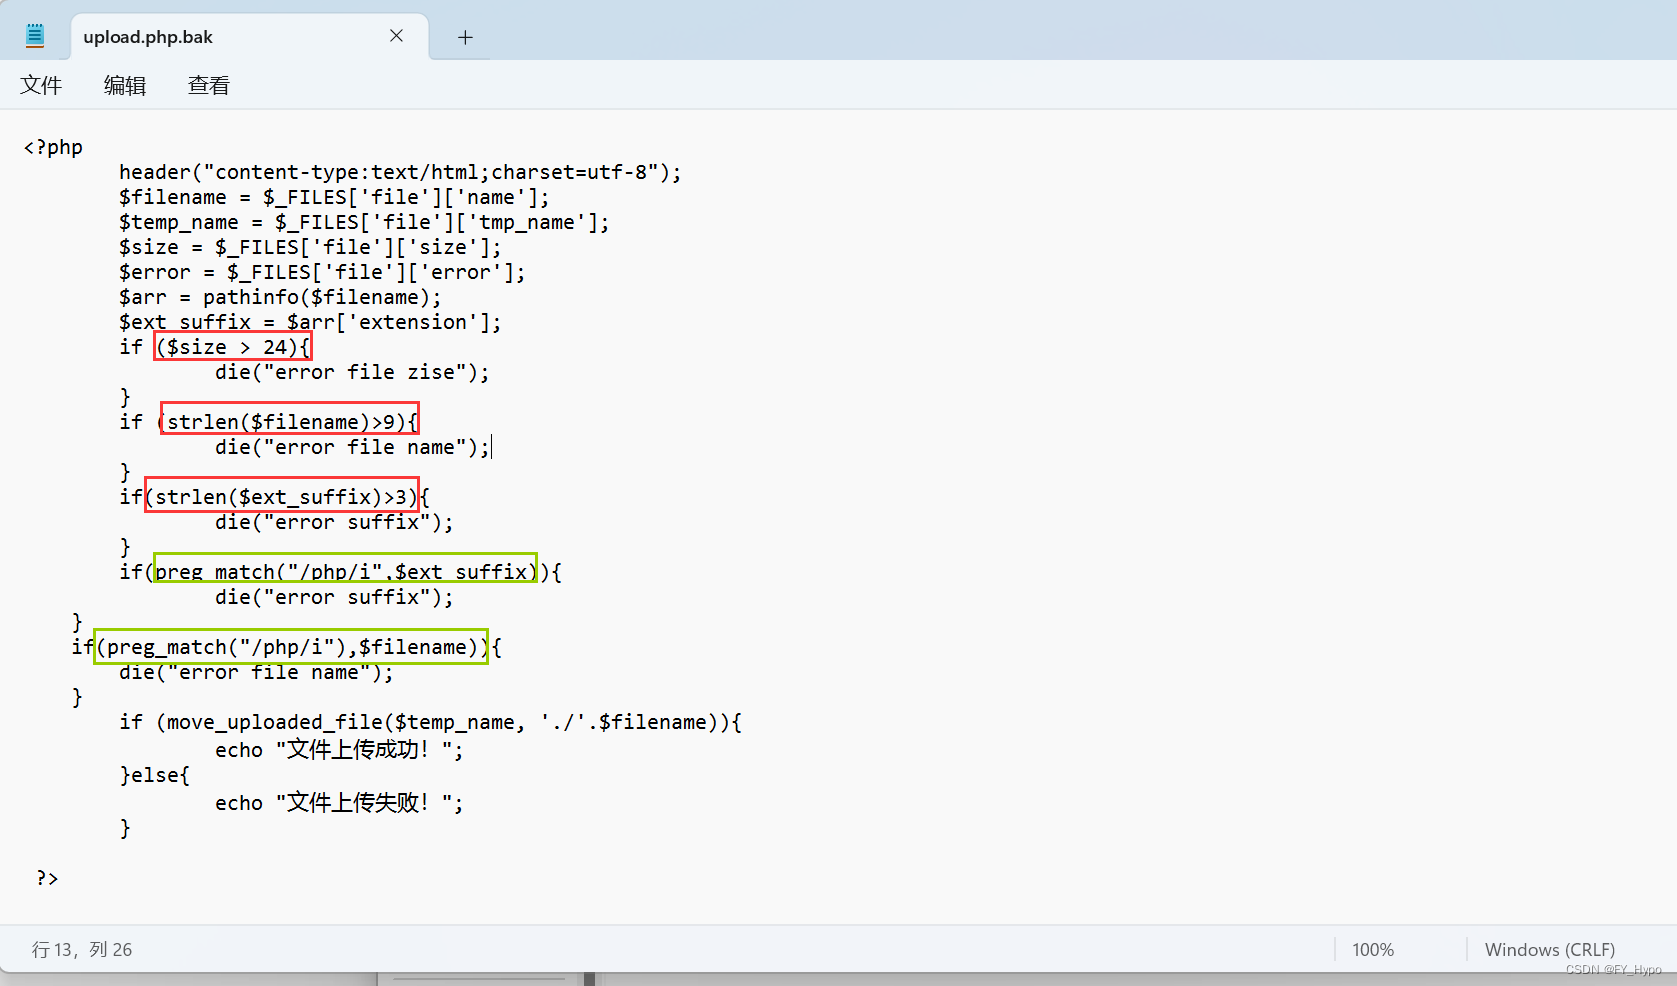Click the 行 13, 列 26 status entry

click(82, 949)
